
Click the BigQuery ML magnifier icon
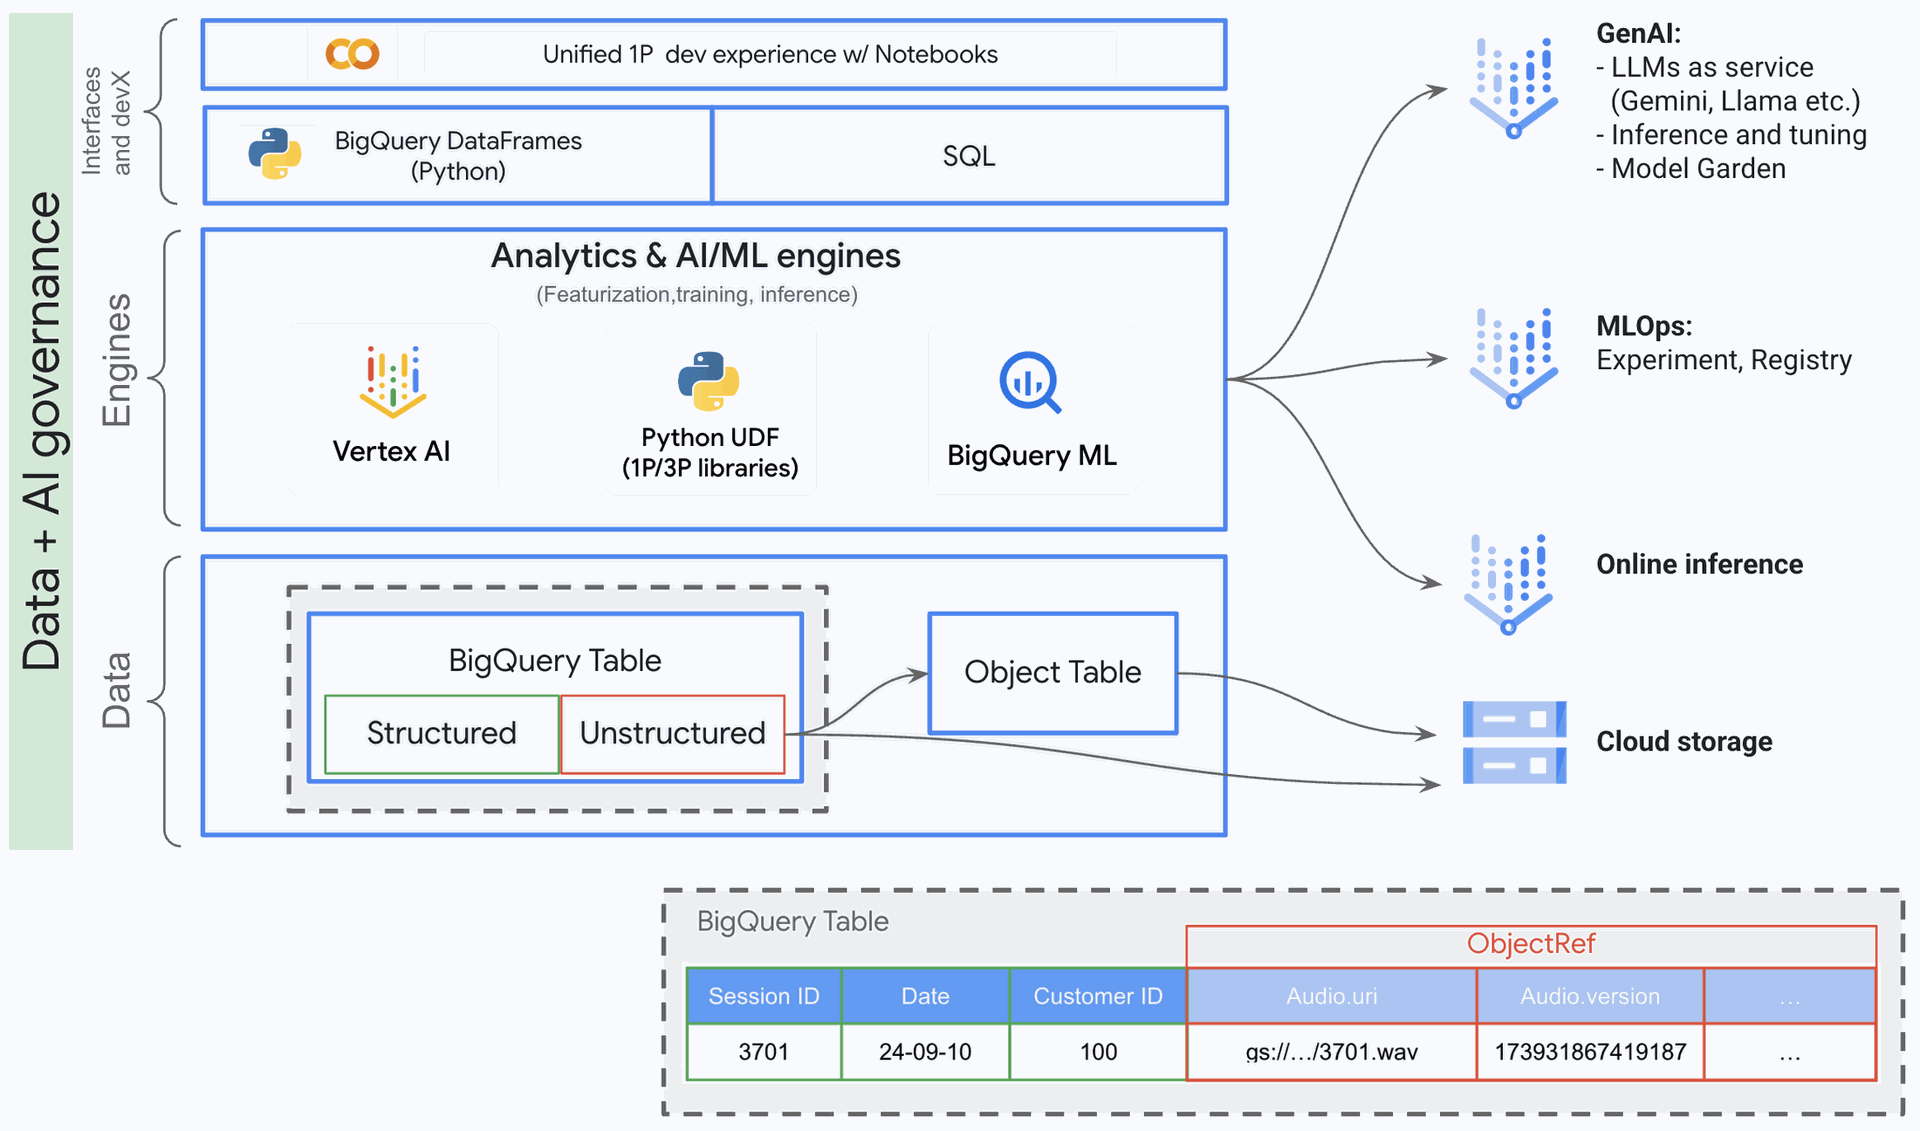(x=1030, y=382)
